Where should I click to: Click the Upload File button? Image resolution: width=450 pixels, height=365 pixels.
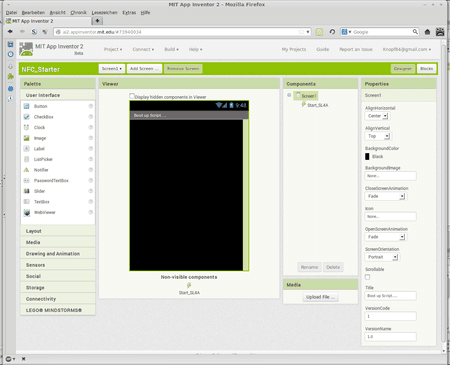point(320,297)
